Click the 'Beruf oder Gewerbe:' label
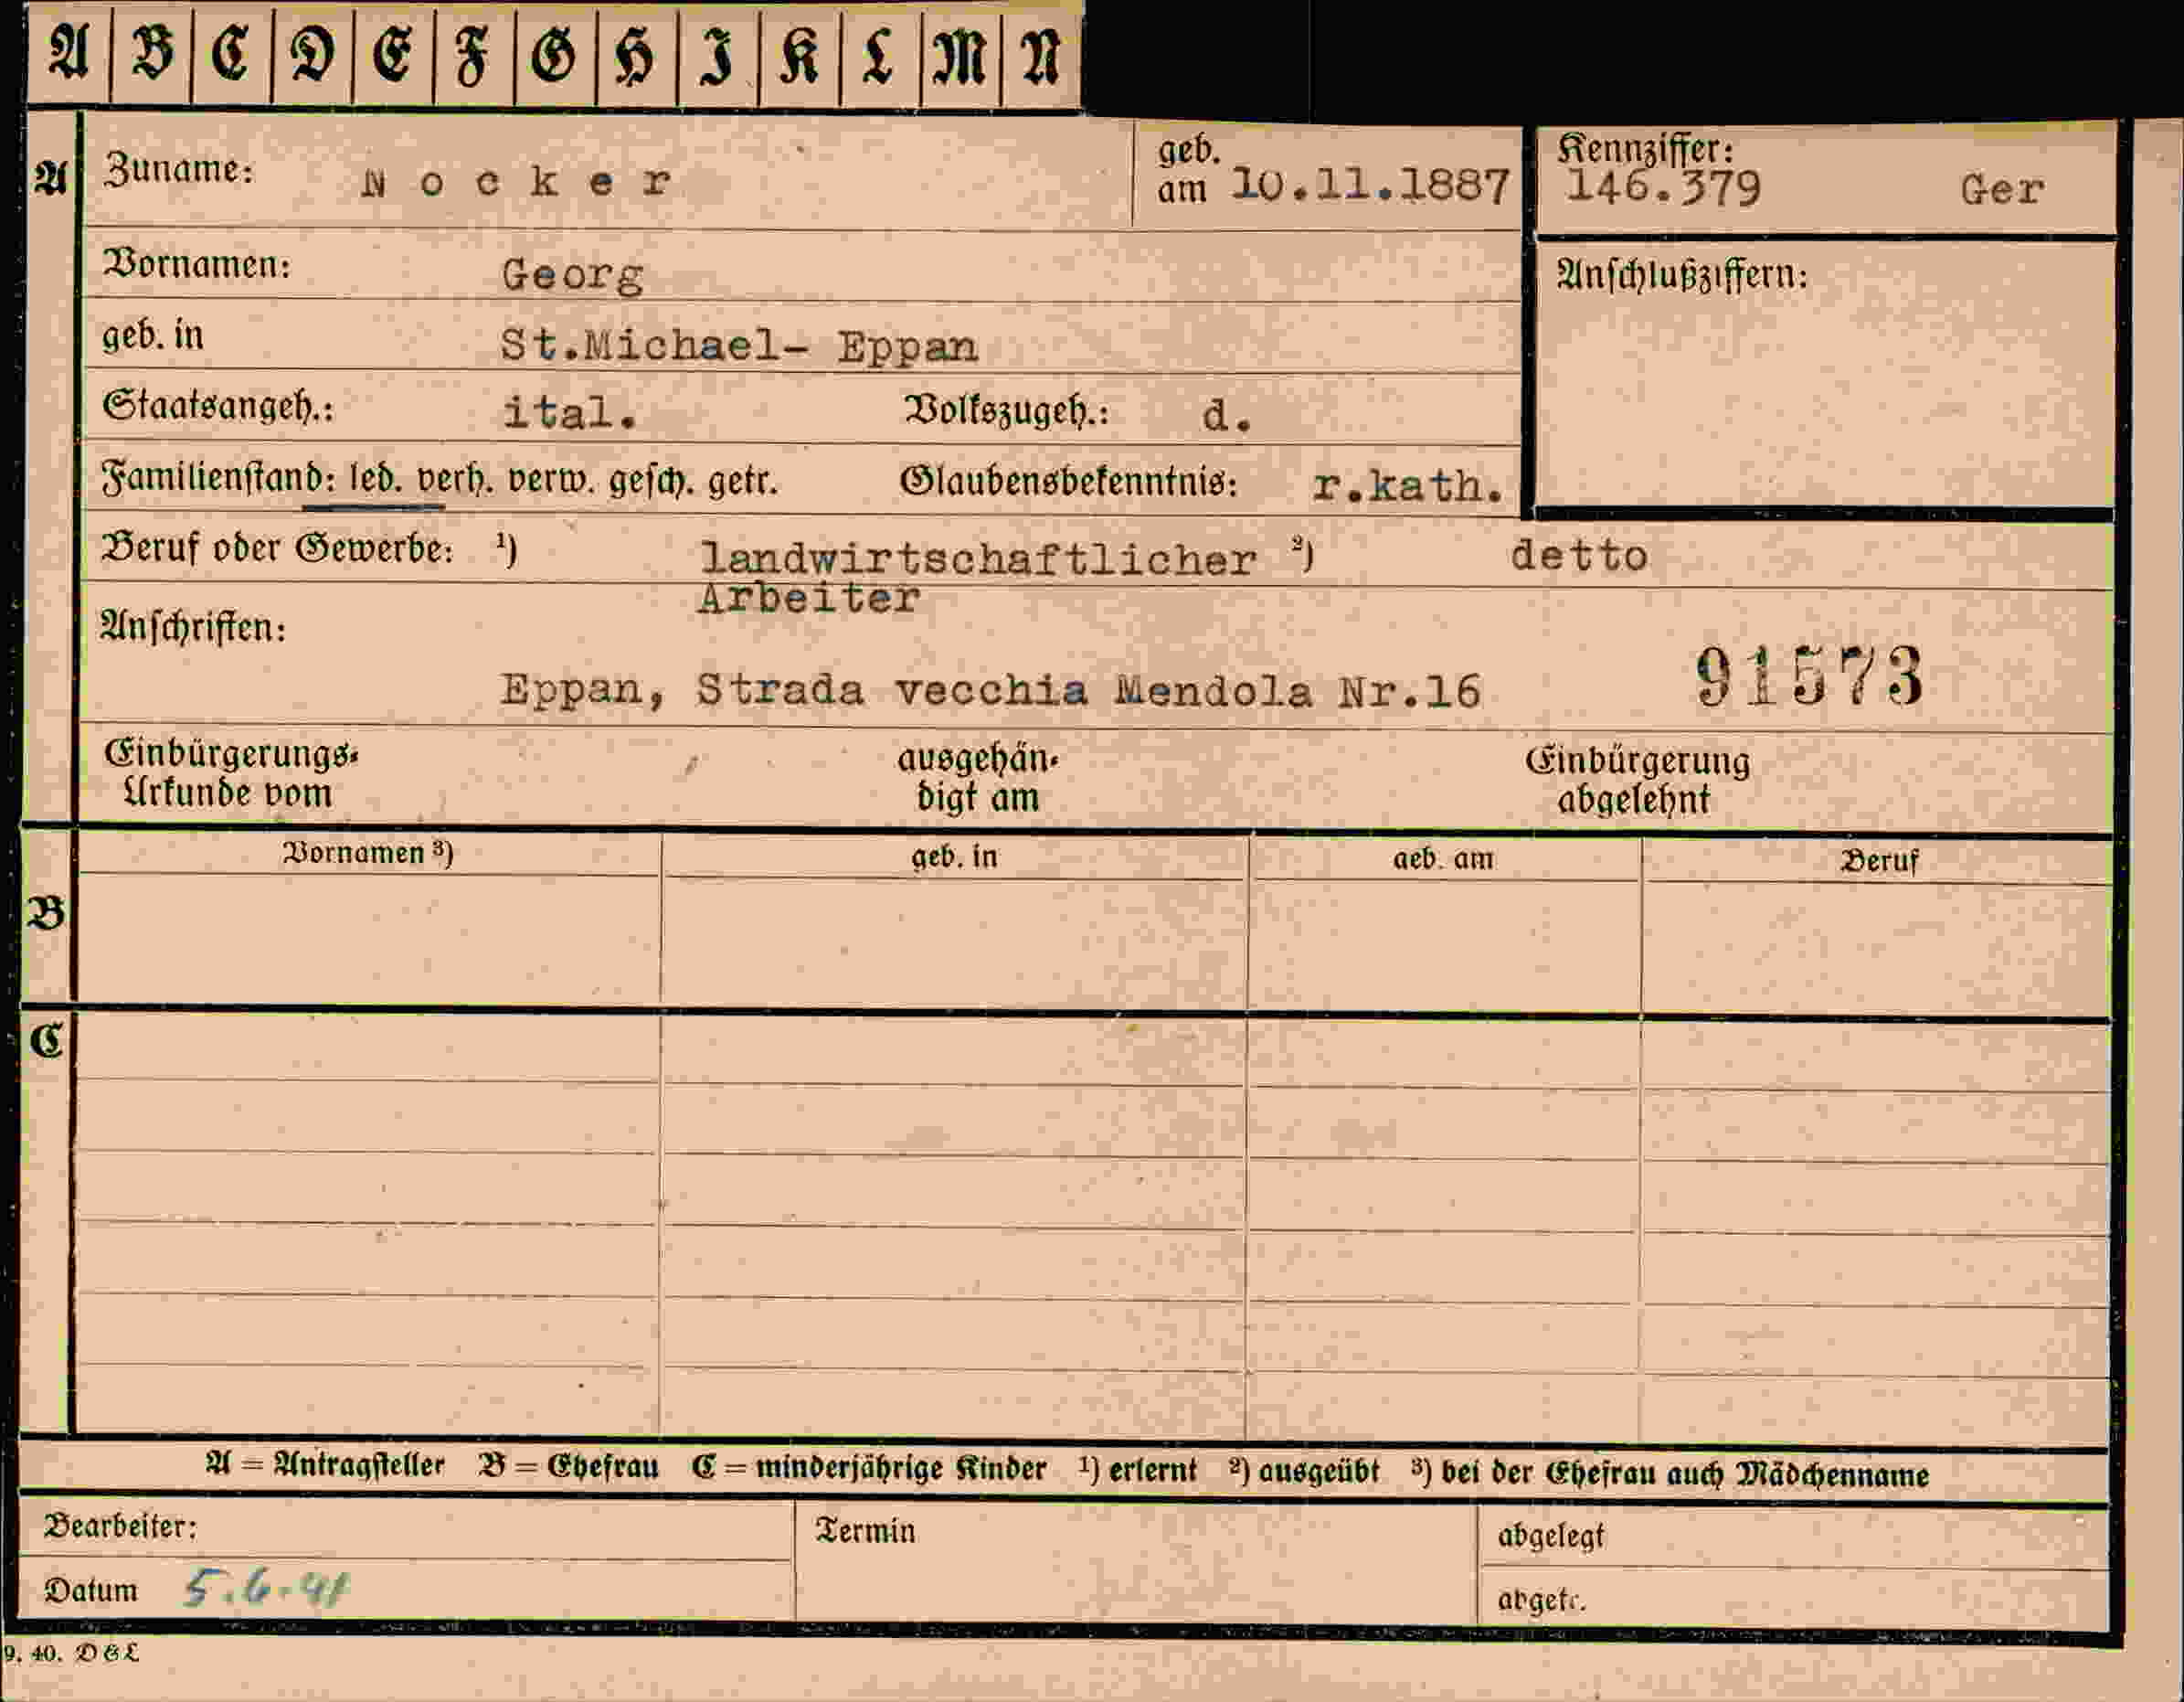The width and height of the screenshot is (2184, 1702). [x=277, y=548]
